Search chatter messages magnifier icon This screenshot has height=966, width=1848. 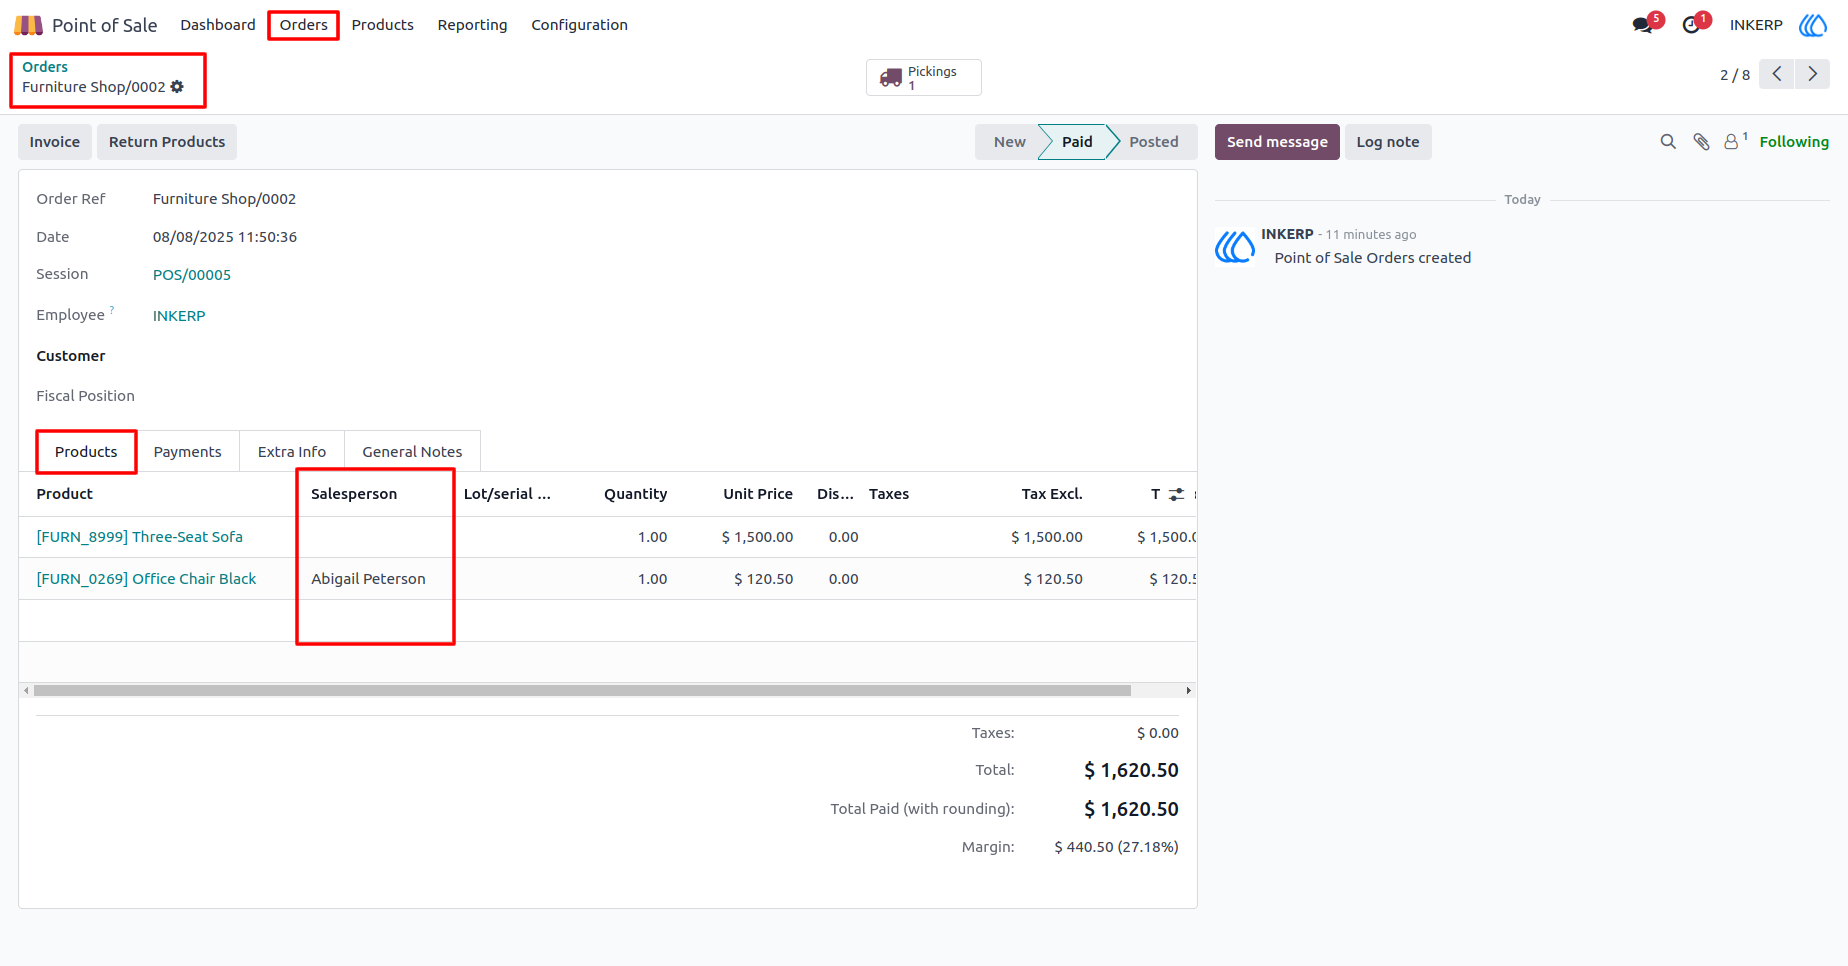1668,142
